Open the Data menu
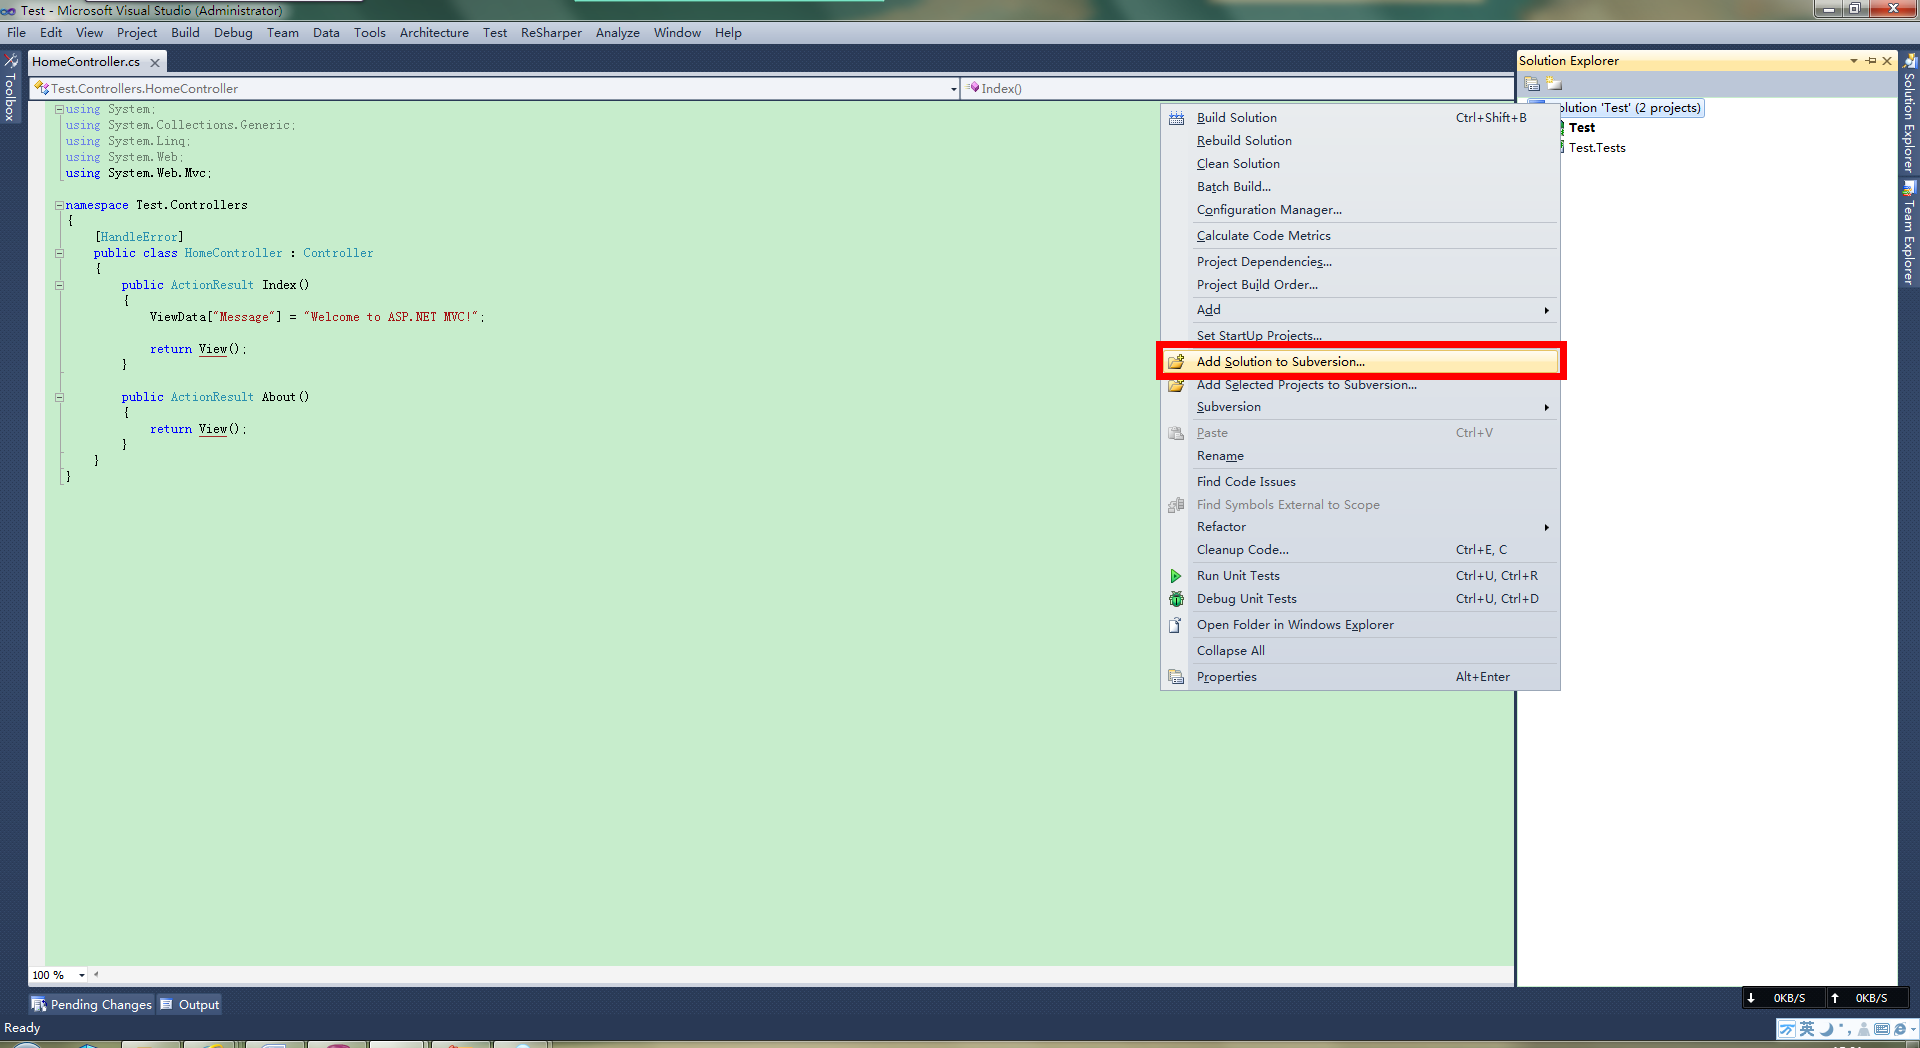 [326, 33]
